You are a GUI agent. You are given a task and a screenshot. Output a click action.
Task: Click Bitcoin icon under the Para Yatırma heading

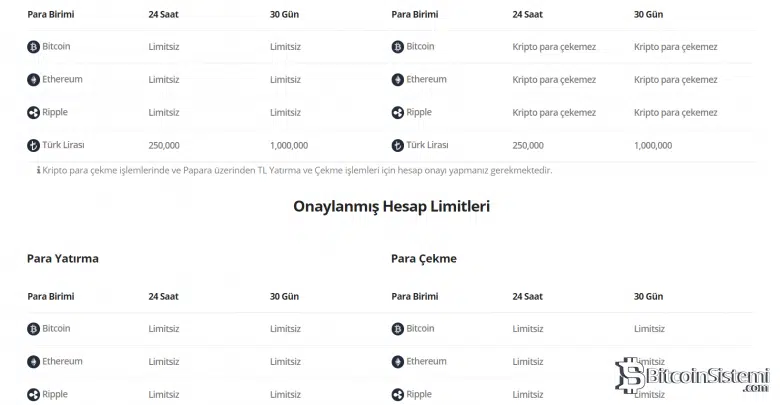[33, 328]
